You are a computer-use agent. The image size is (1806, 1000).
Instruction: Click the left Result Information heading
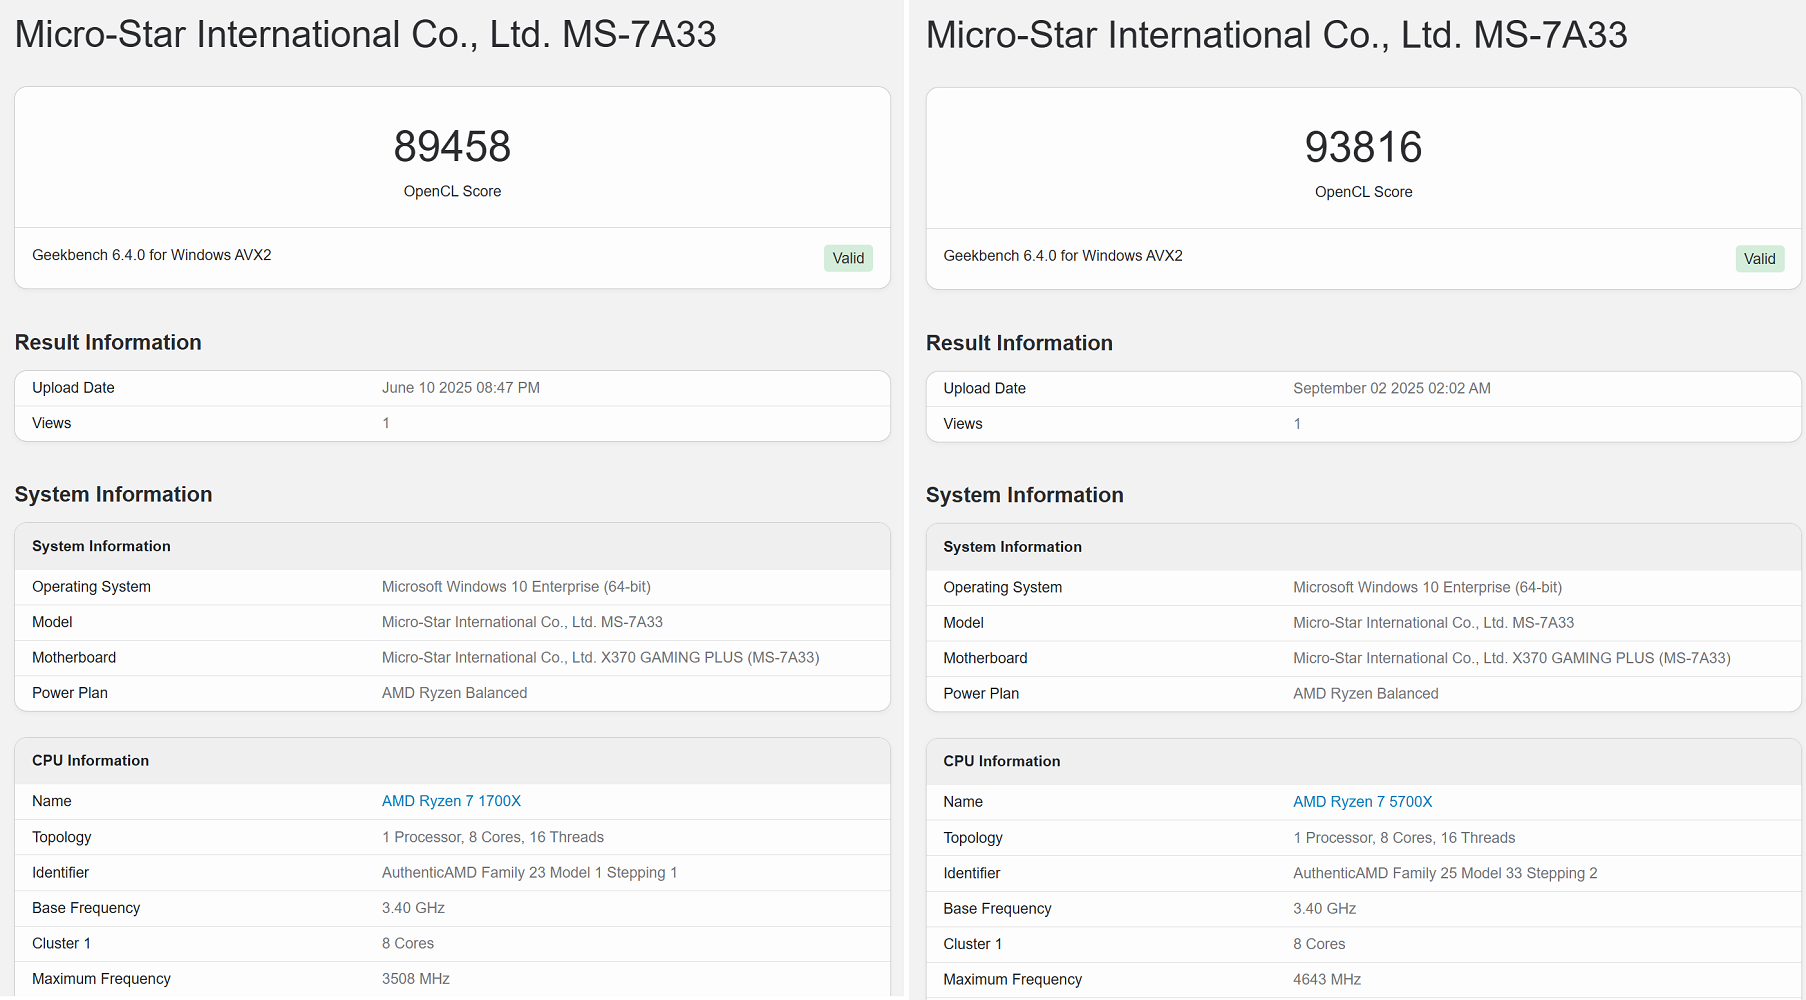coord(108,343)
